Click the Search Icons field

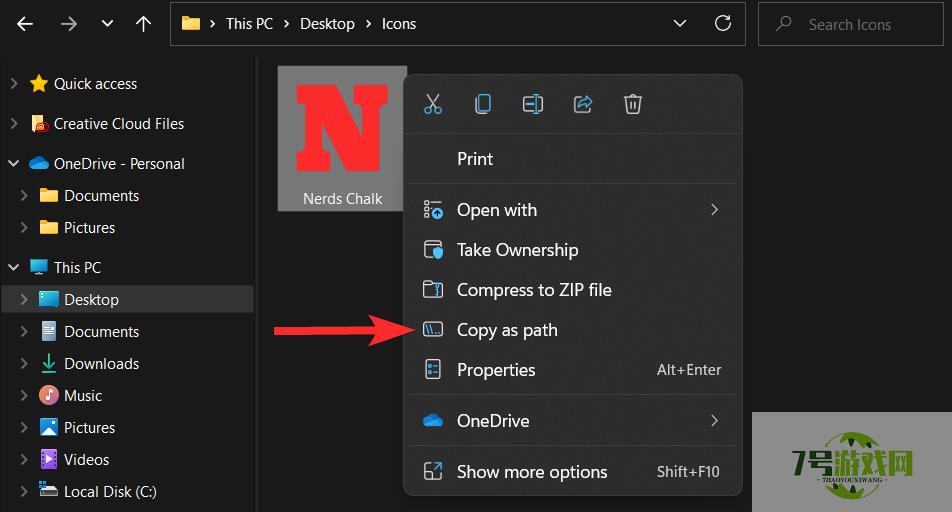coord(851,24)
